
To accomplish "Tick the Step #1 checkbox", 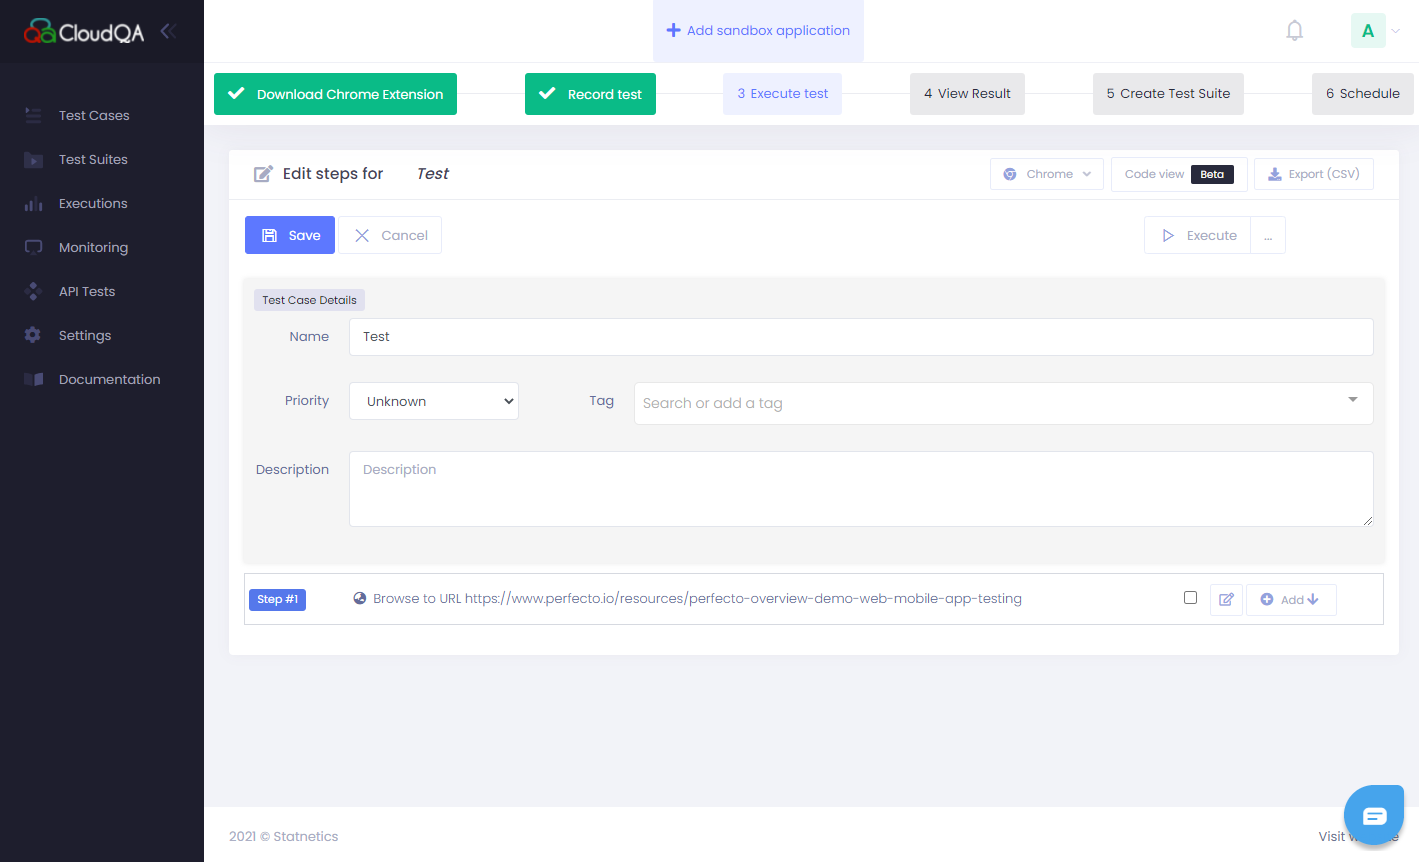I will (1190, 598).
